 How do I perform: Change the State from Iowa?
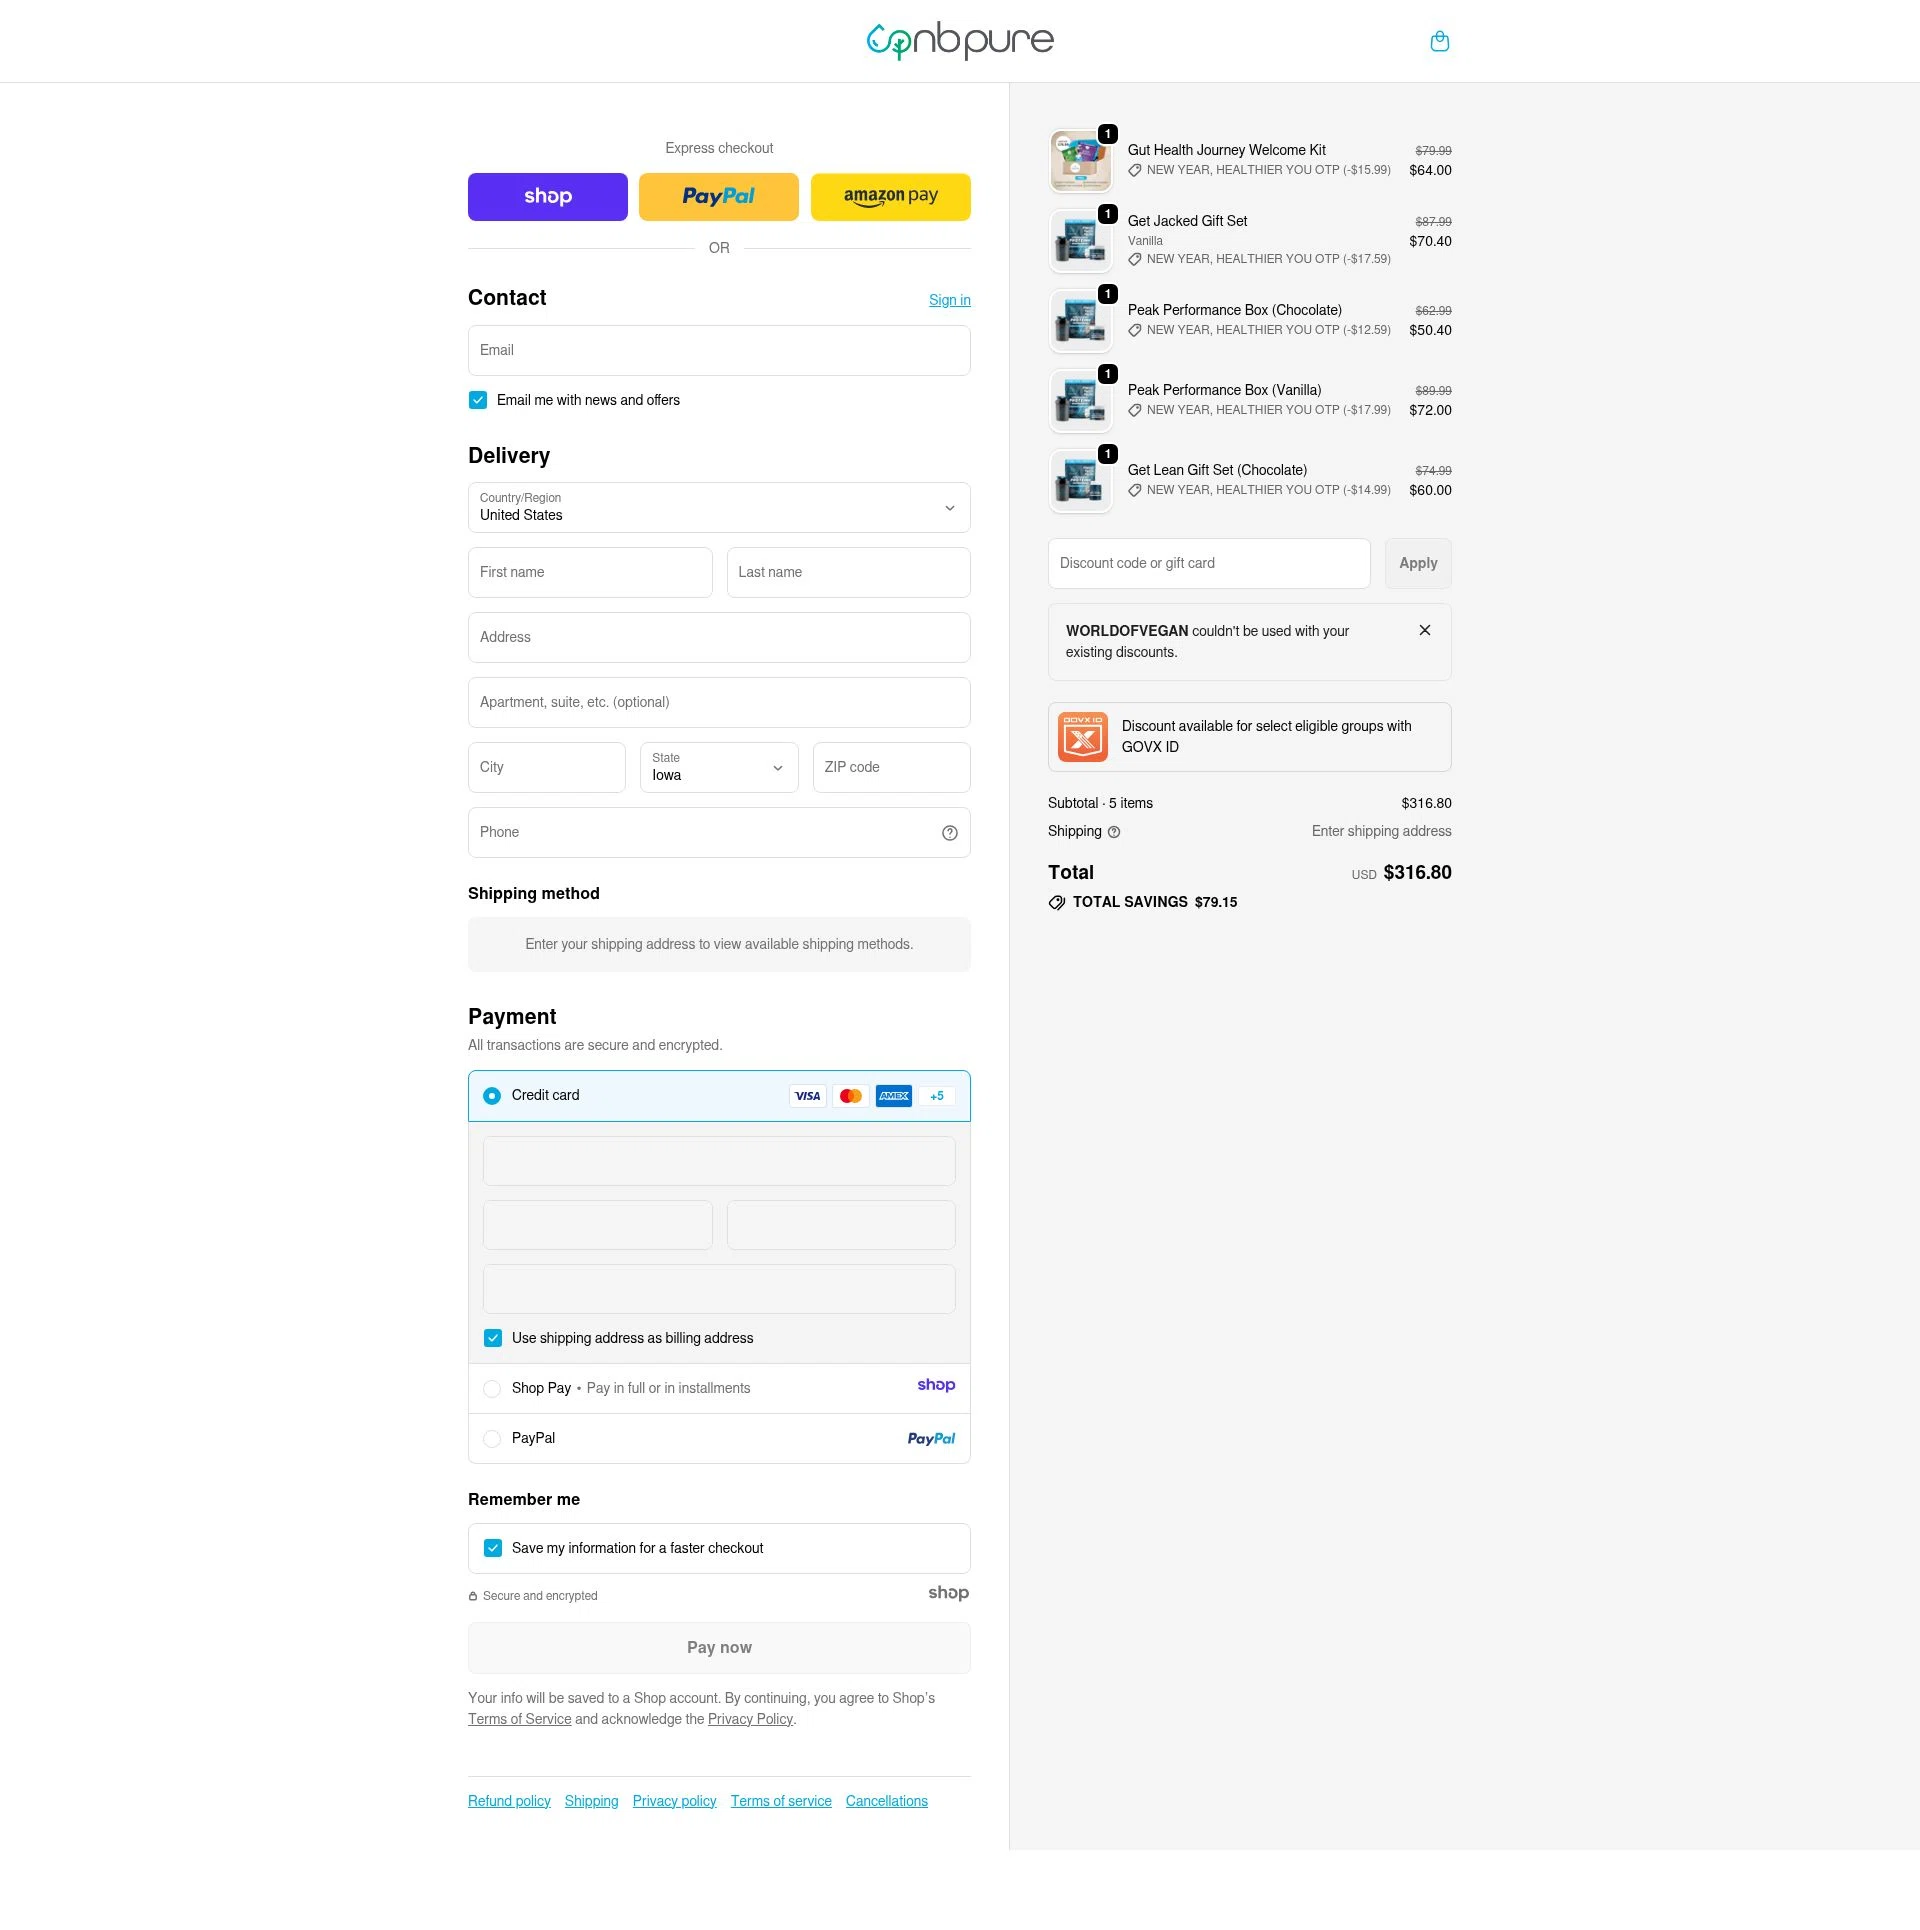click(718, 767)
